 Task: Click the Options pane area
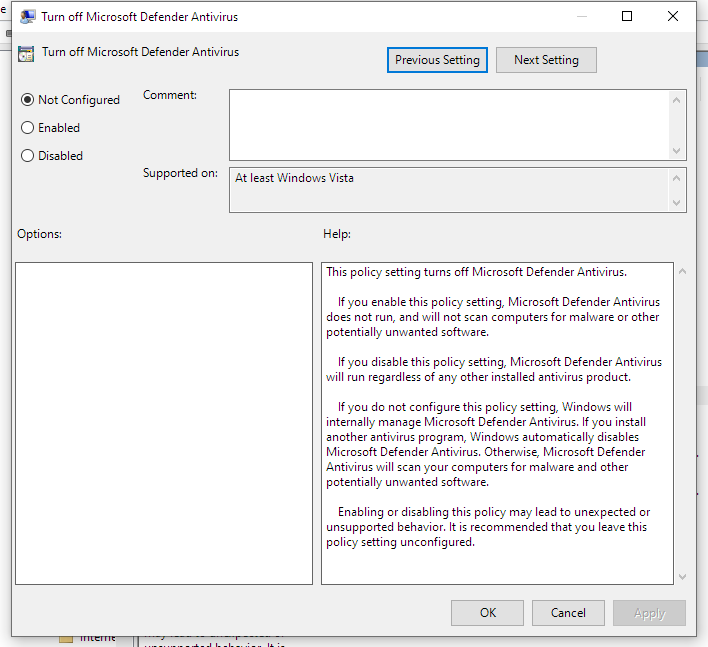pos(164,424)
